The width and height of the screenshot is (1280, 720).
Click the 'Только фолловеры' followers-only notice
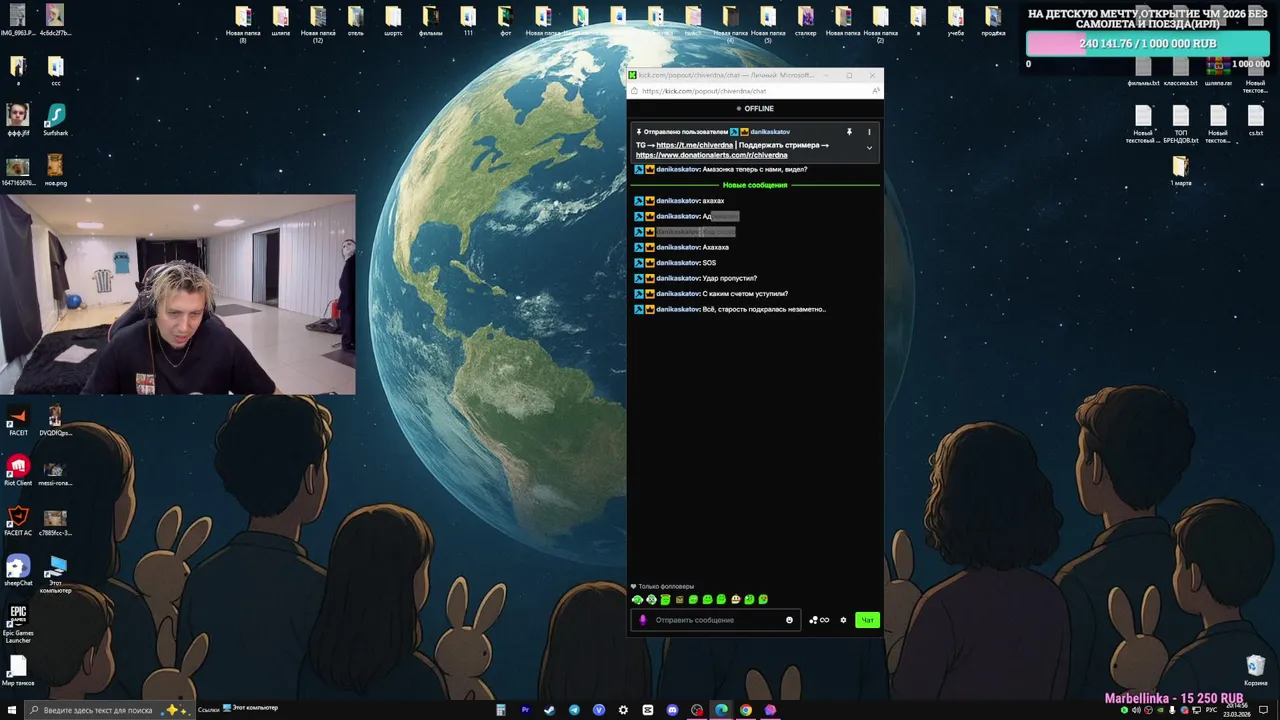coord(662,587)
